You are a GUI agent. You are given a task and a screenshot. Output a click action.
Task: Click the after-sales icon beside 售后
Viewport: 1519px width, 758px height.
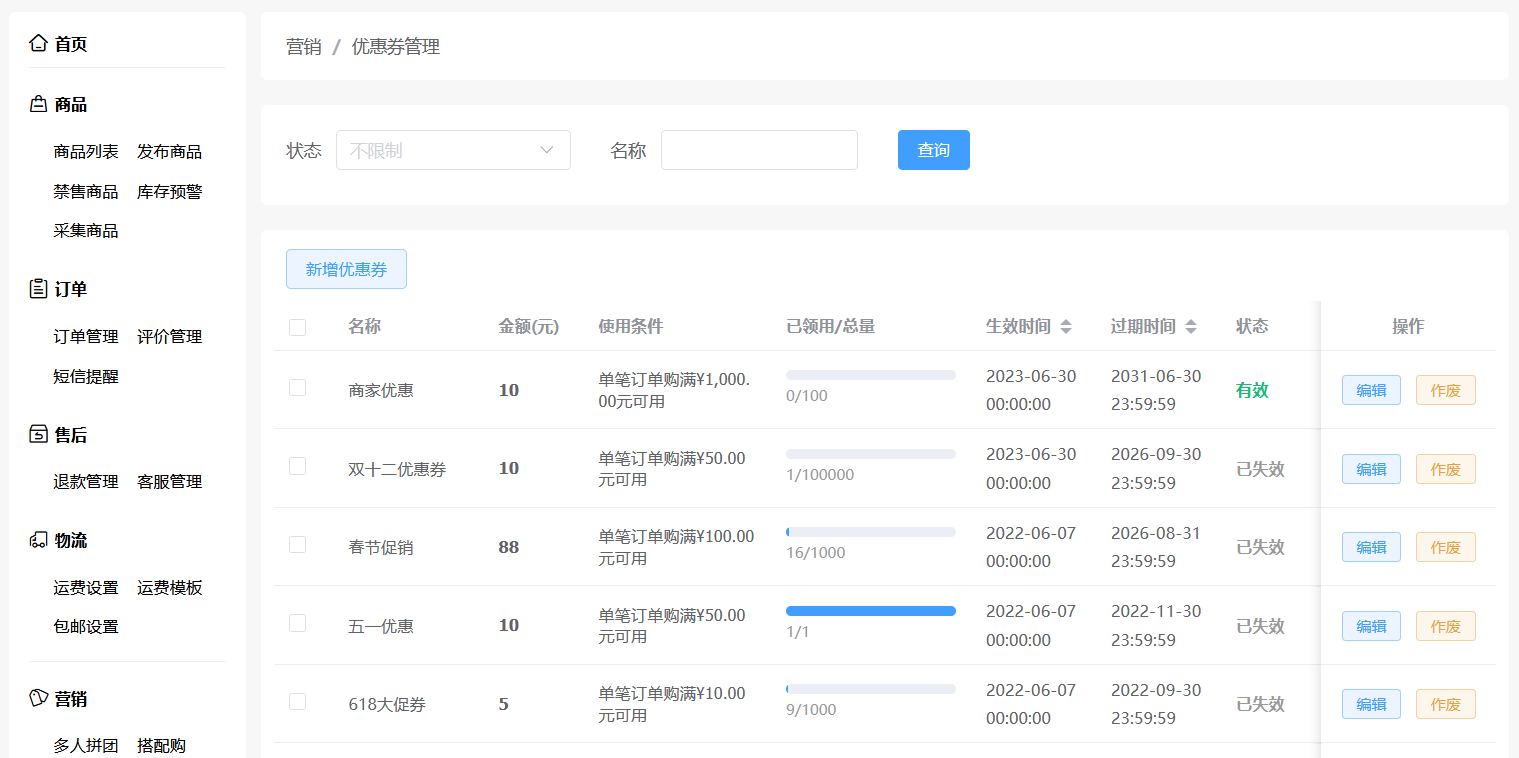point(38,435)
